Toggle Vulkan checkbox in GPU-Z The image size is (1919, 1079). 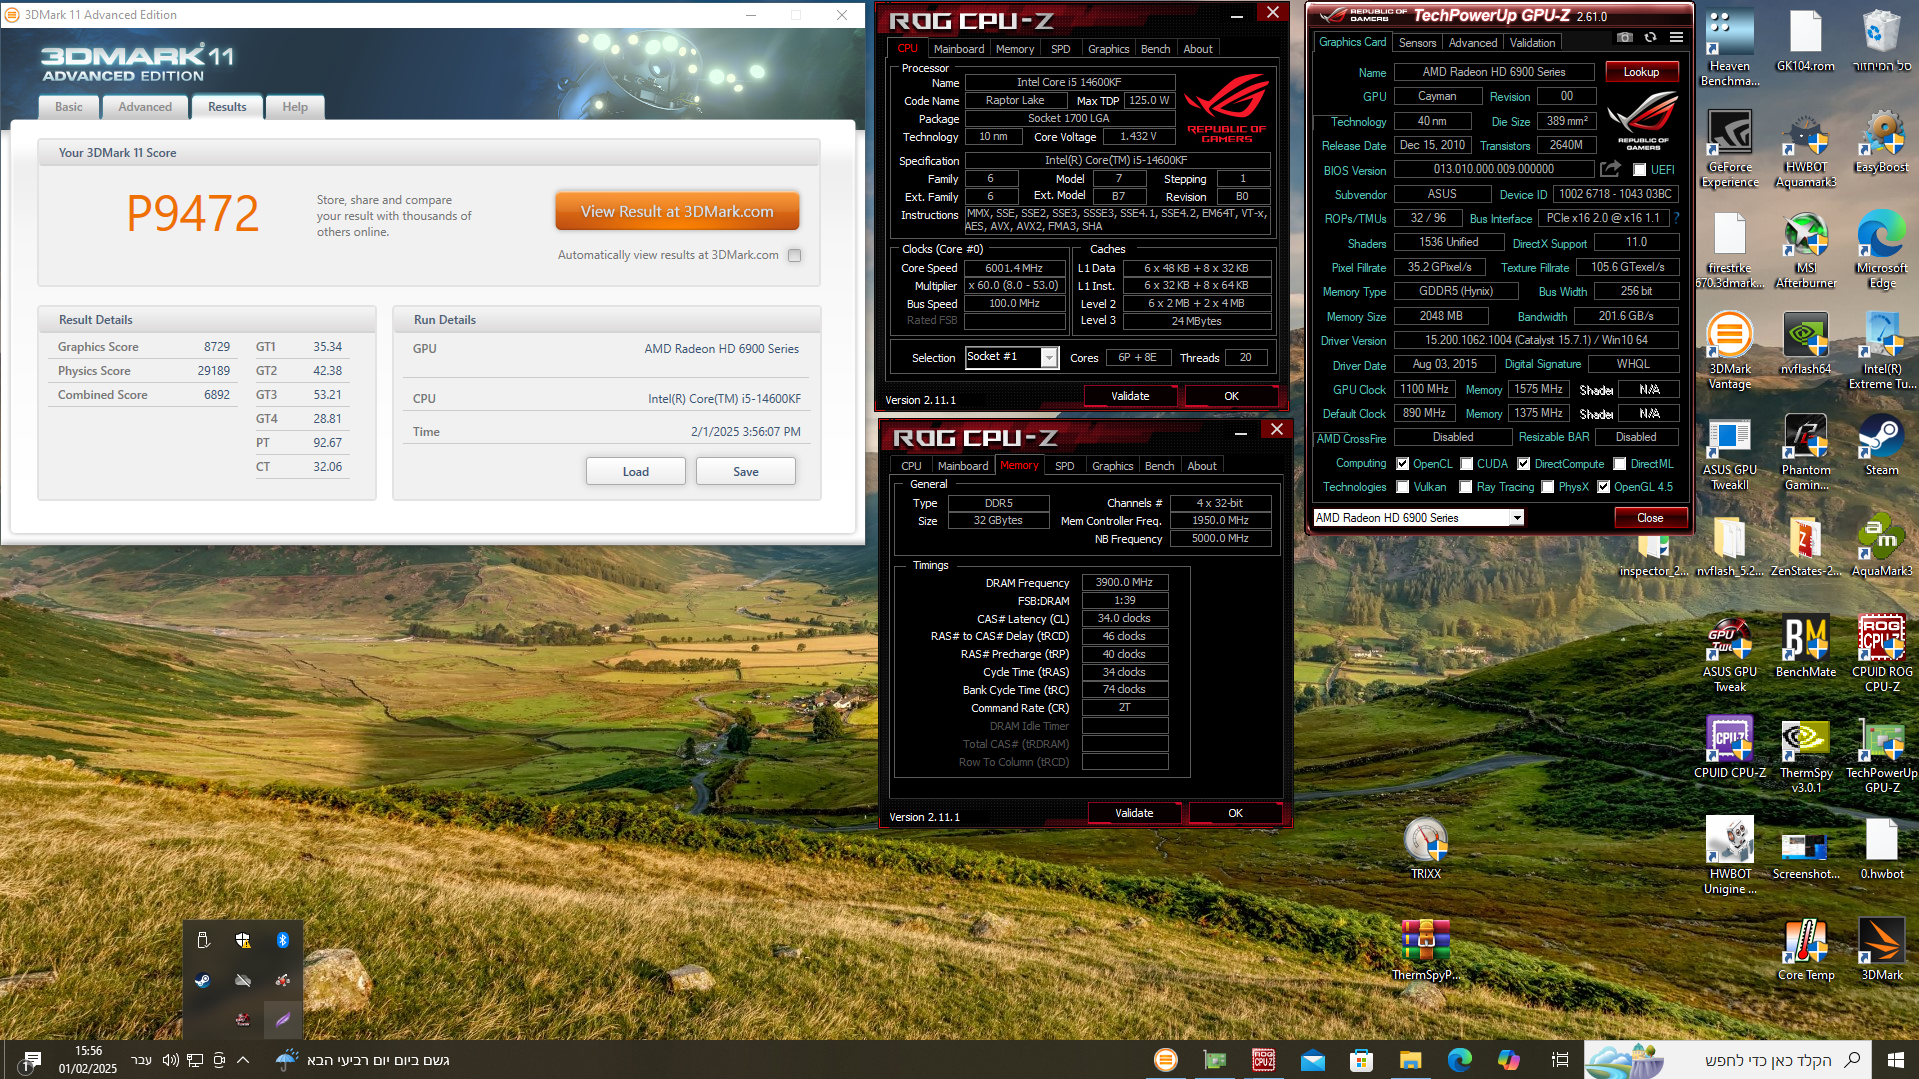click(x=1403, y=487)
